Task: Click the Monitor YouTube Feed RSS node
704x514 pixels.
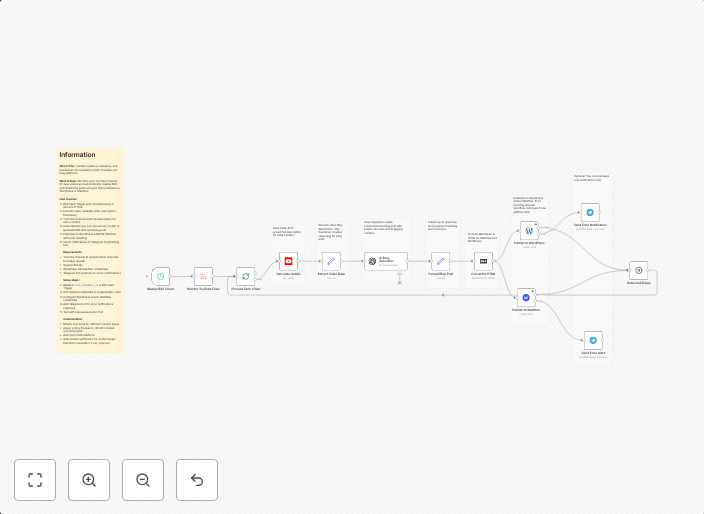Action: click(203, 276)
